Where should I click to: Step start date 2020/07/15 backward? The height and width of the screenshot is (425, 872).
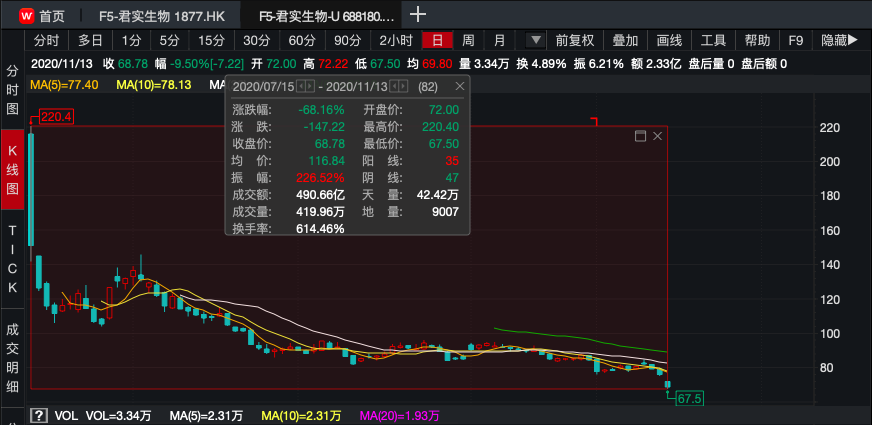pos(302,87)
